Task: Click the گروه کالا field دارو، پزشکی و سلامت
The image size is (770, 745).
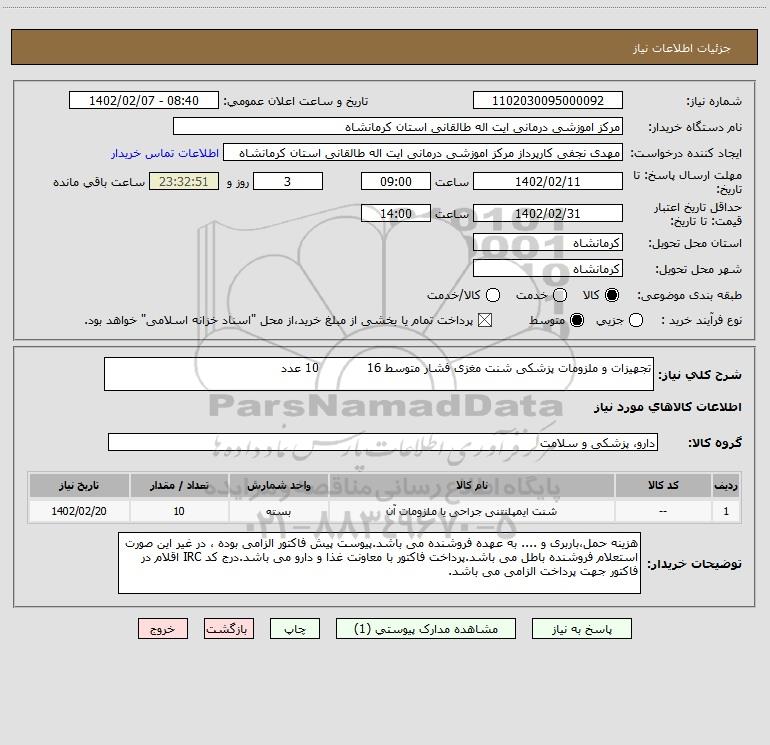Action: (x=383, y=442)
